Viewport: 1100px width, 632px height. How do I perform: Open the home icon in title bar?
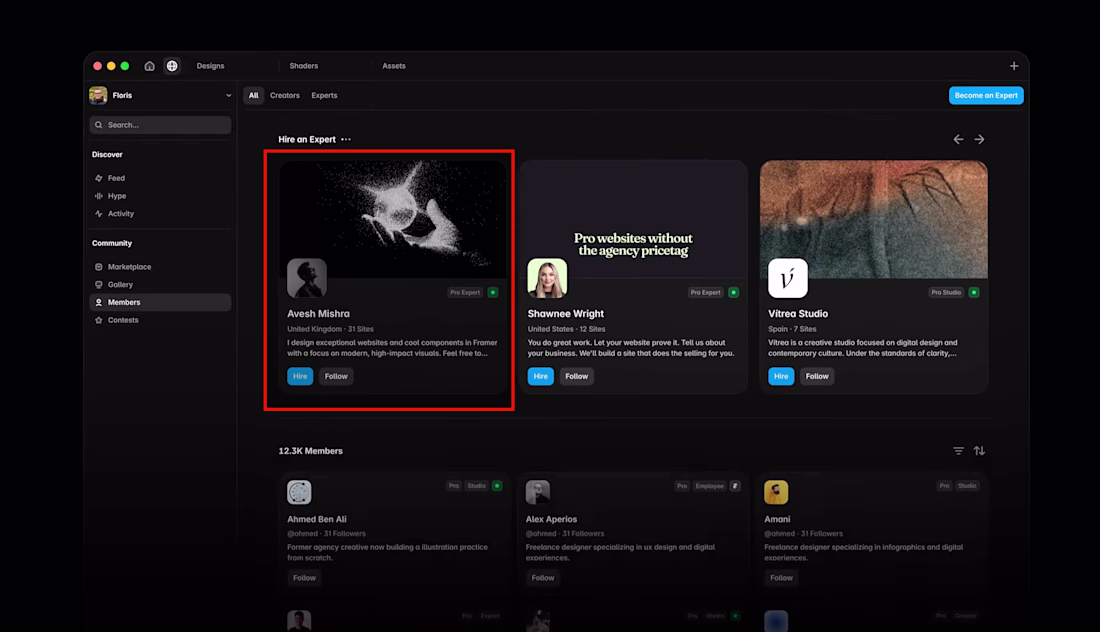coord(149,66)
